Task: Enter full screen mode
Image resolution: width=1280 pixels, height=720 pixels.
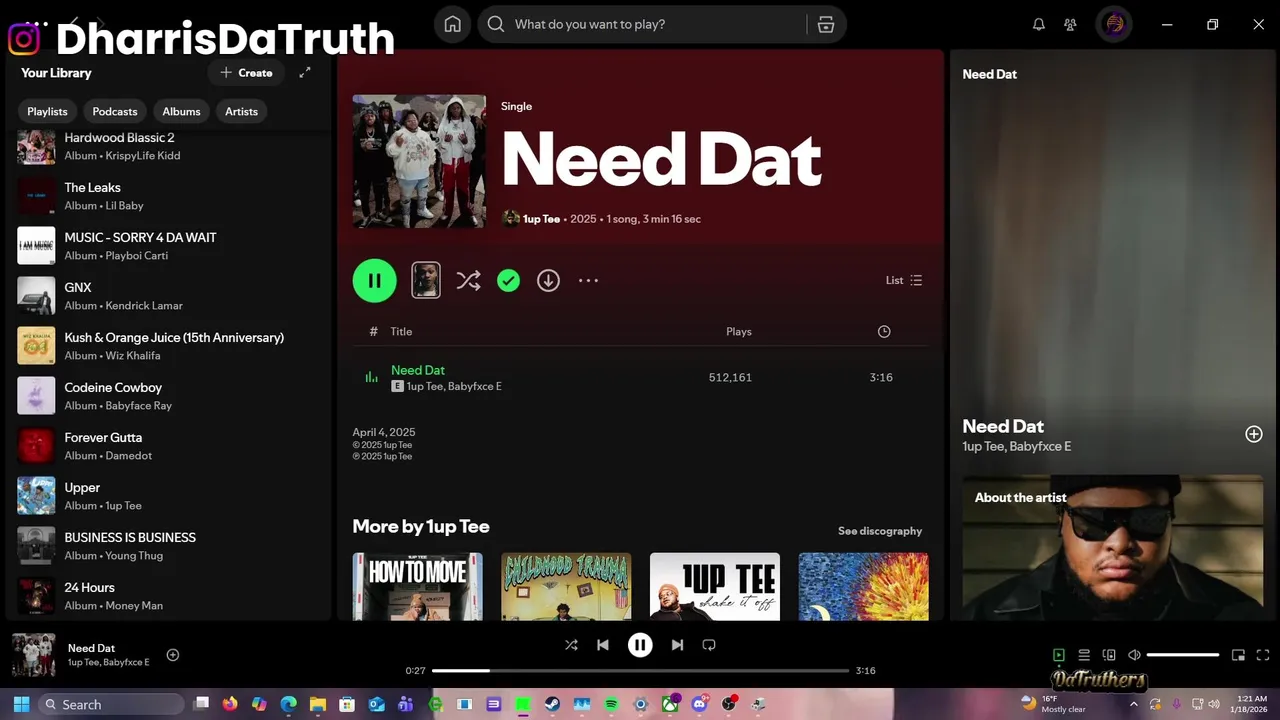Action: pos(1263,655)
